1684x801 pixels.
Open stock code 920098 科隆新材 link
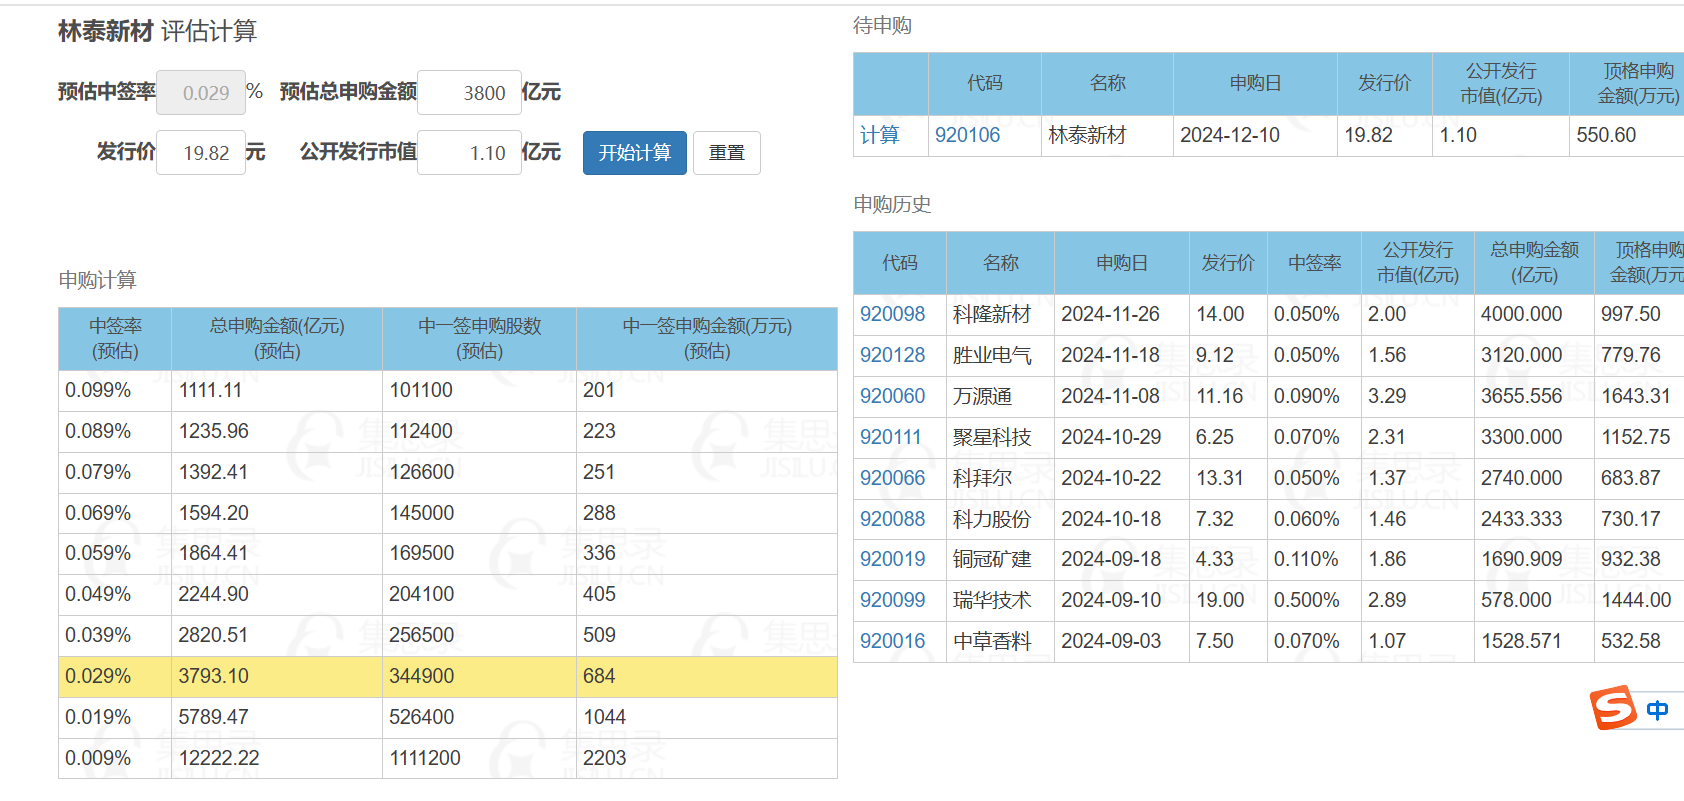click(892, 314)
